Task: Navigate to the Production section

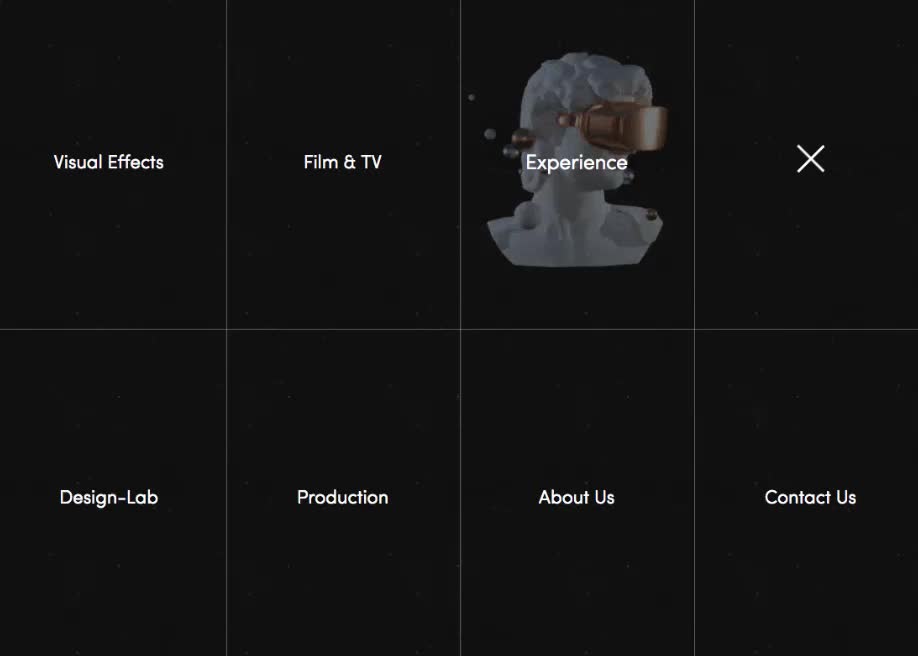Action: pos(342,497)
